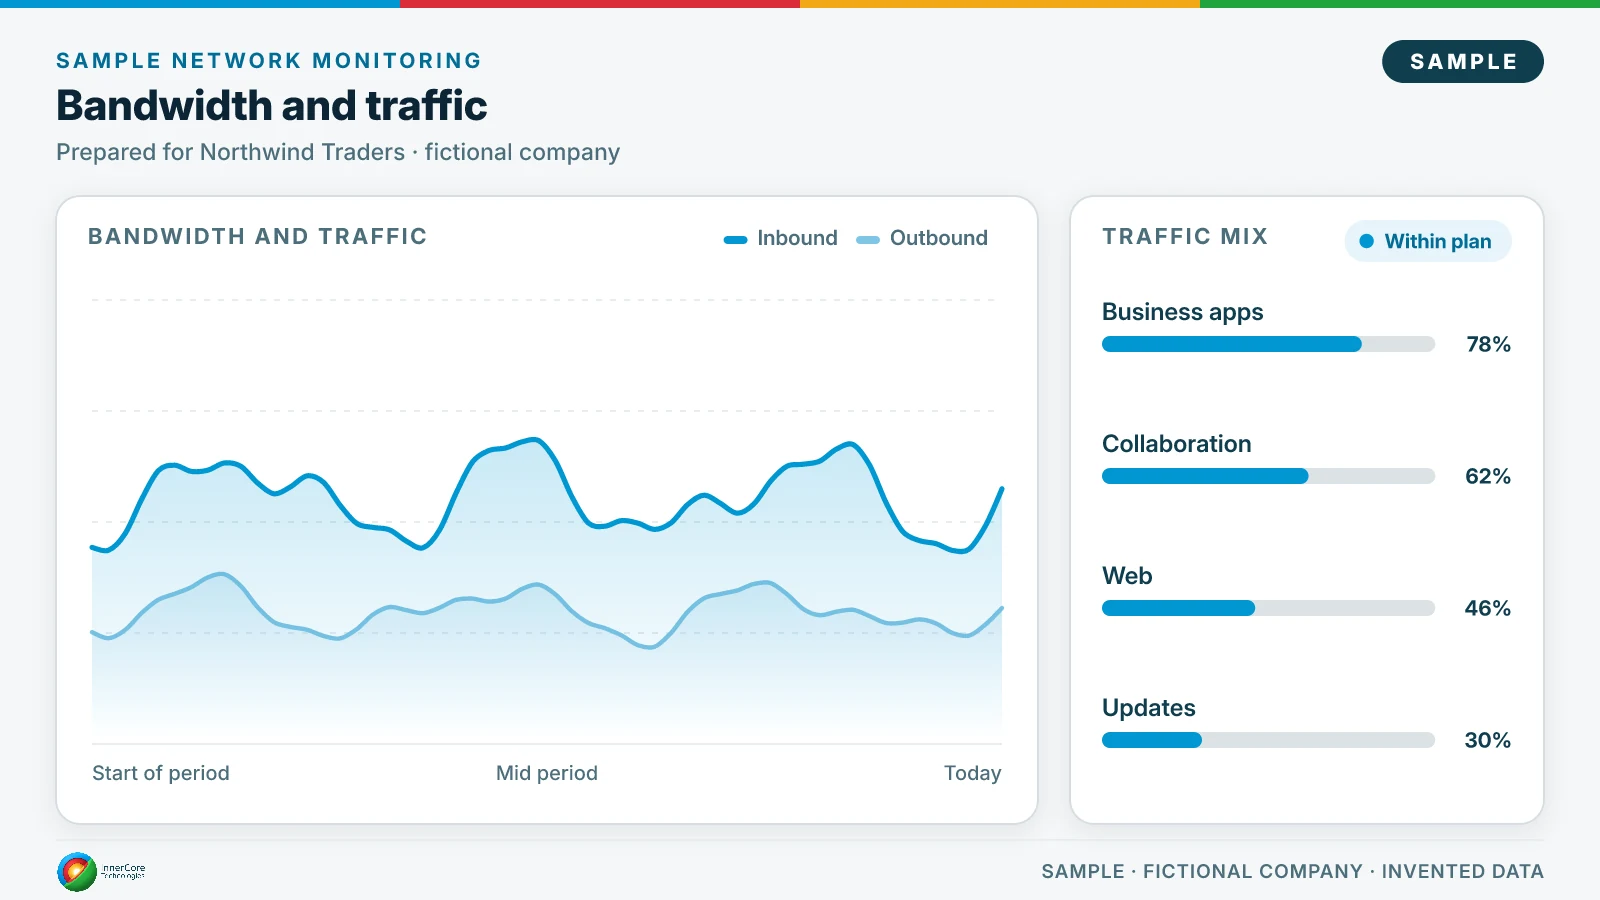The width and height of the screenshot is (1600, 900).
Task: Click the Web traffic progress bar
Action: pyautogui.click(x=1268, y=608)
